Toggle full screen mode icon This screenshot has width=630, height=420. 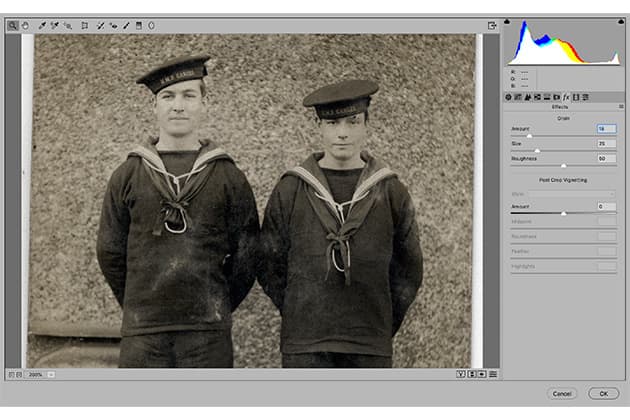[492, 25]
